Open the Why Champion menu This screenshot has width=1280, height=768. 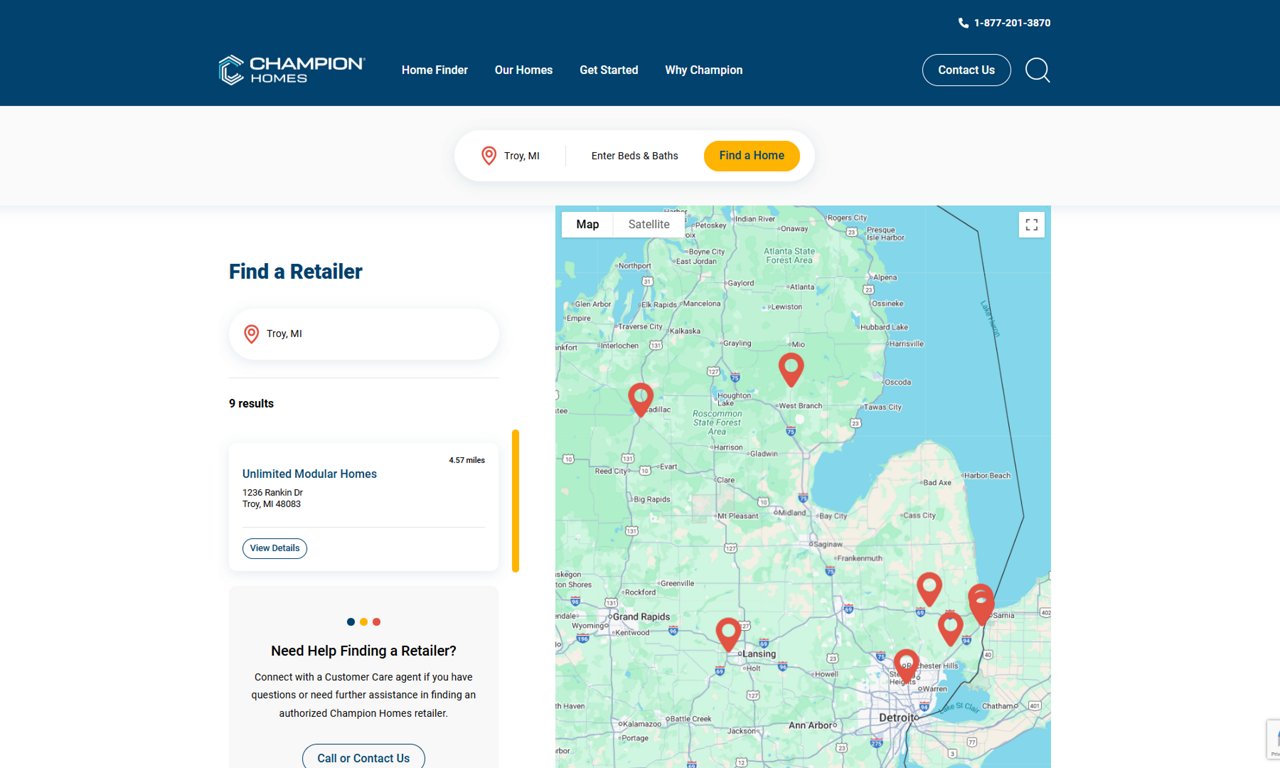[x=703, y=70]
